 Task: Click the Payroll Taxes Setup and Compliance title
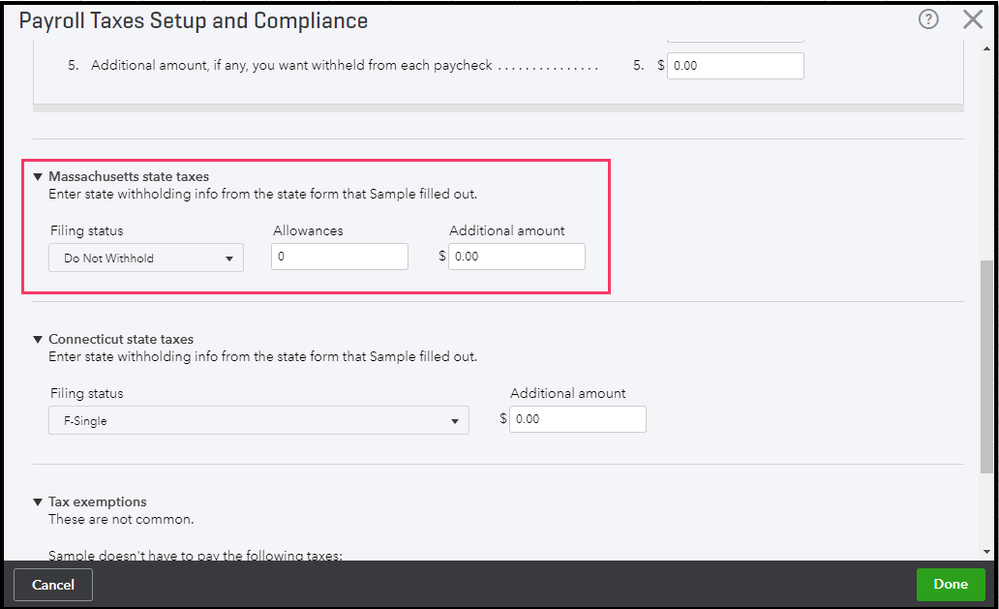pos(194,21)
